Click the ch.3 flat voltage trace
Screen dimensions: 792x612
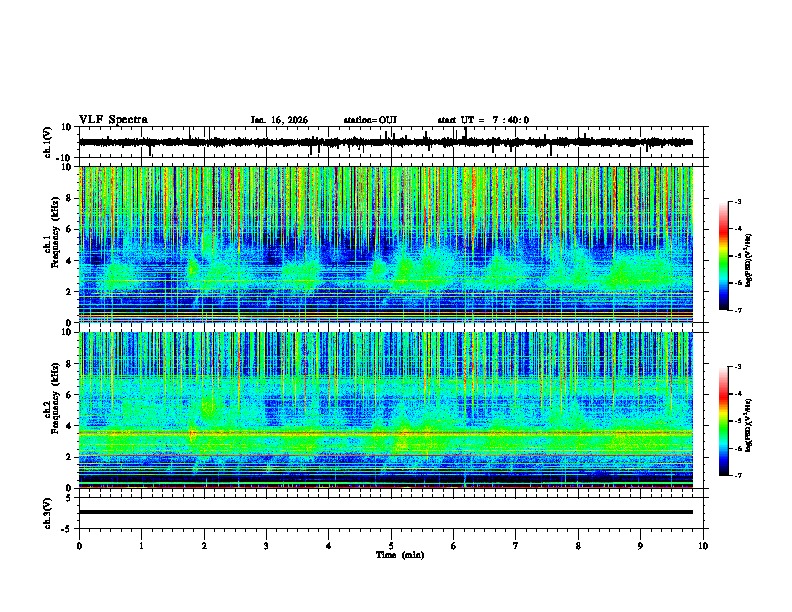(386, 512)
